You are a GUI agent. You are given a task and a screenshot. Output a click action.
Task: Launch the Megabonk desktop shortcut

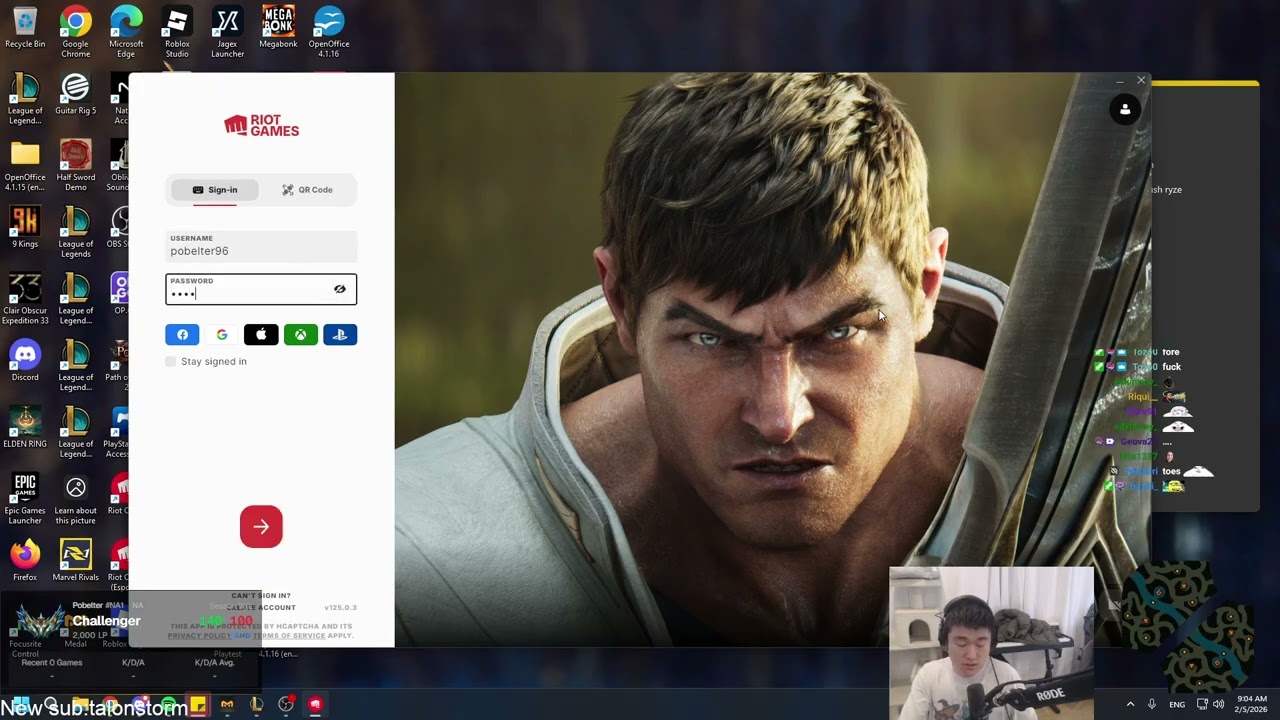click(278, 28)
